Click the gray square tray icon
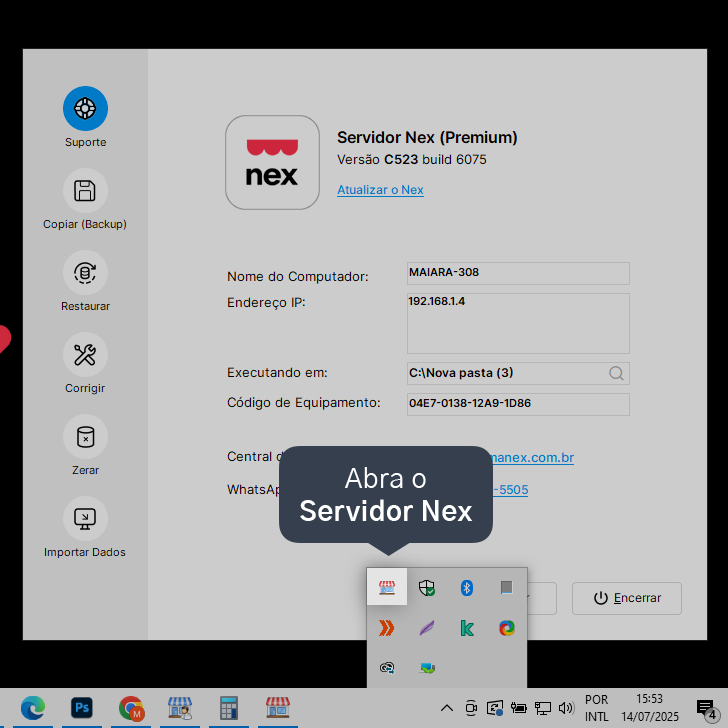This screenshot has height=728, width=728. pos(507,587)
